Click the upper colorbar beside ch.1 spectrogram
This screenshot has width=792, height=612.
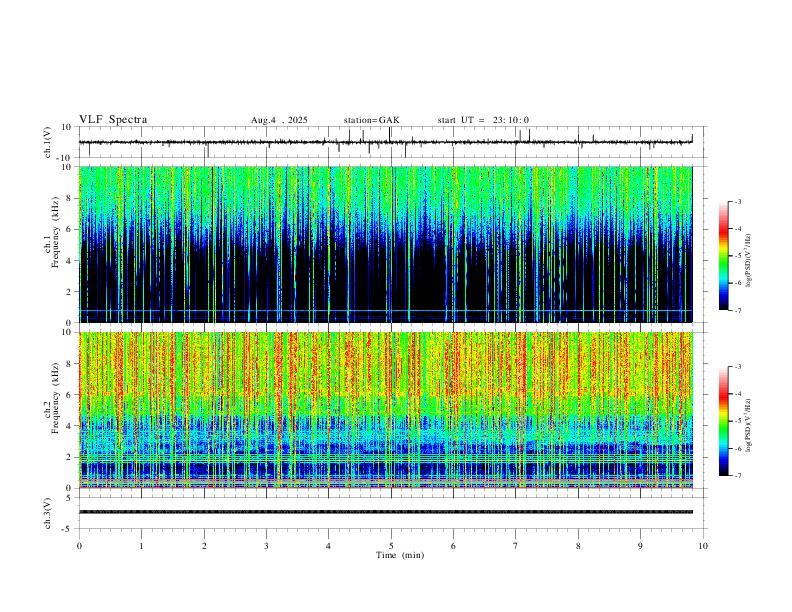724,256
